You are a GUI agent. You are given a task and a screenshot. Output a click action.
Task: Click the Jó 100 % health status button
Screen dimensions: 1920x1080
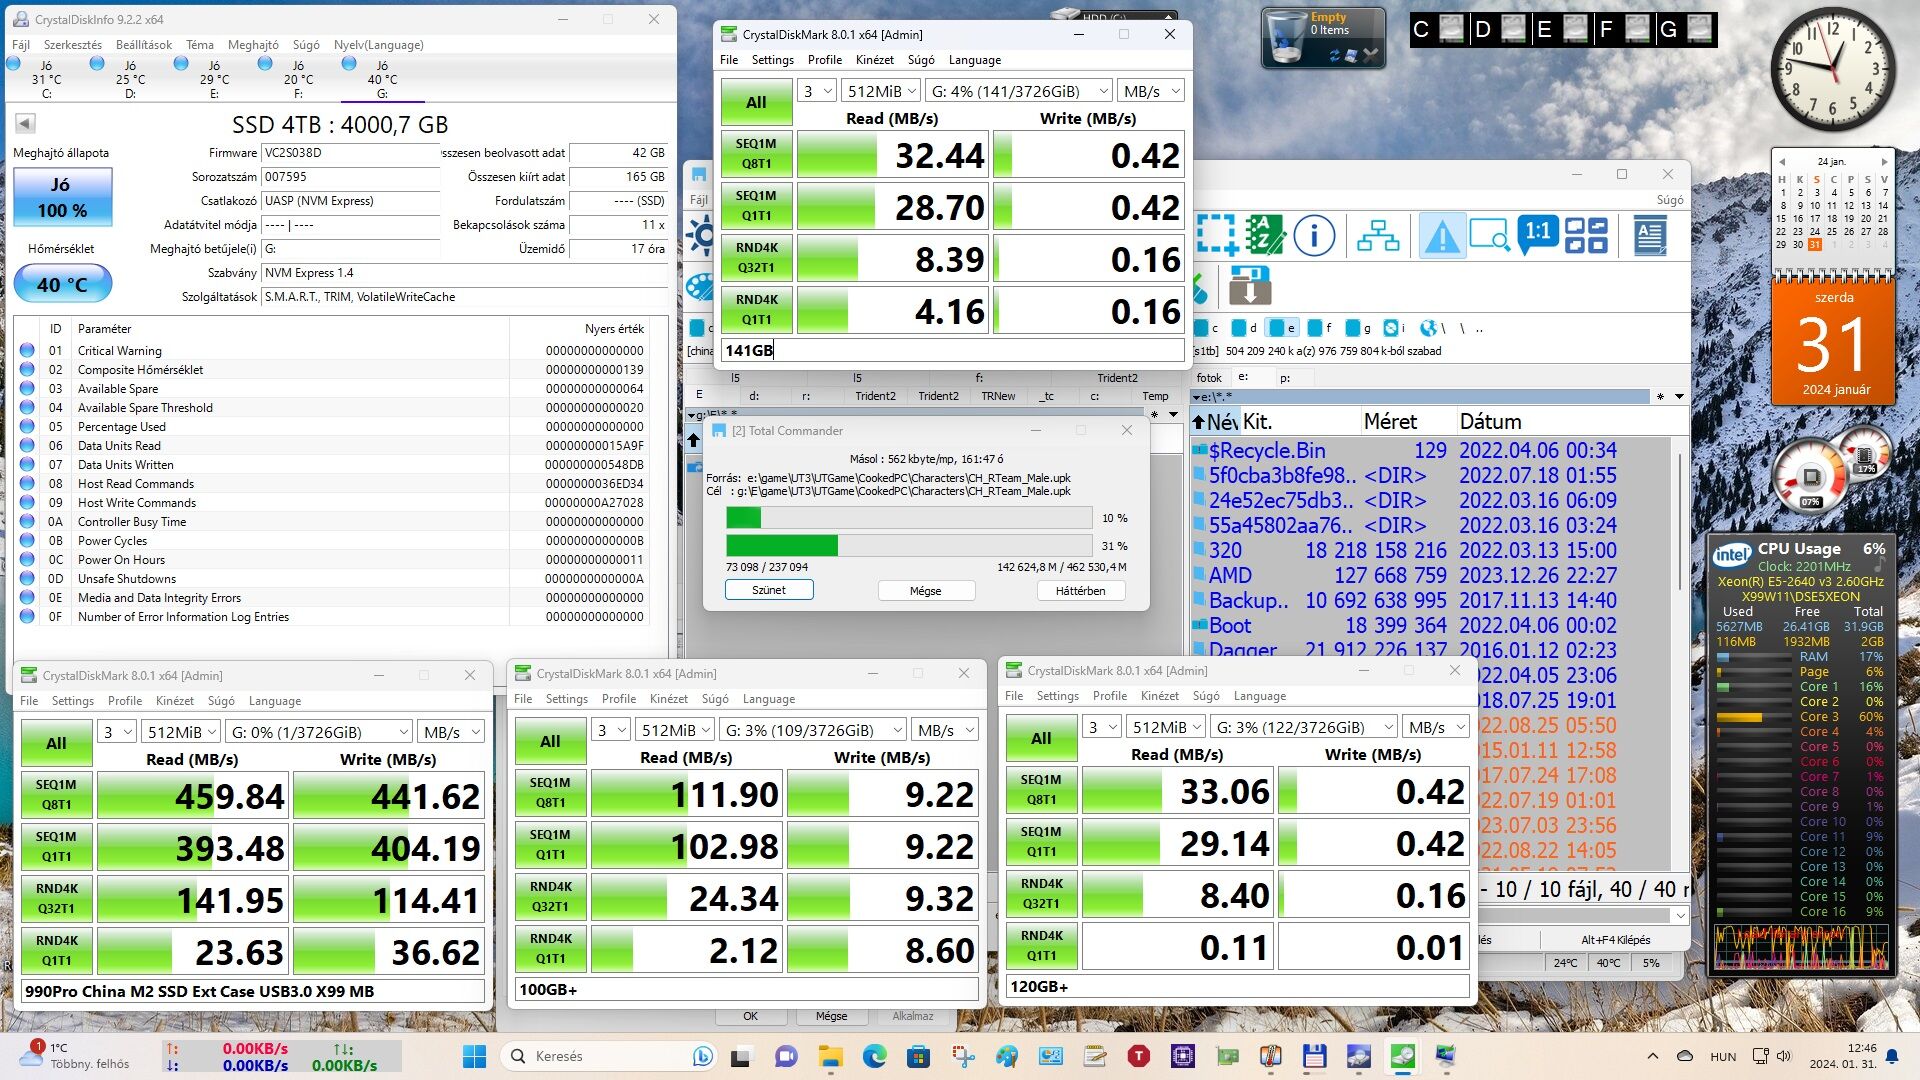click(x=62, y=197)
